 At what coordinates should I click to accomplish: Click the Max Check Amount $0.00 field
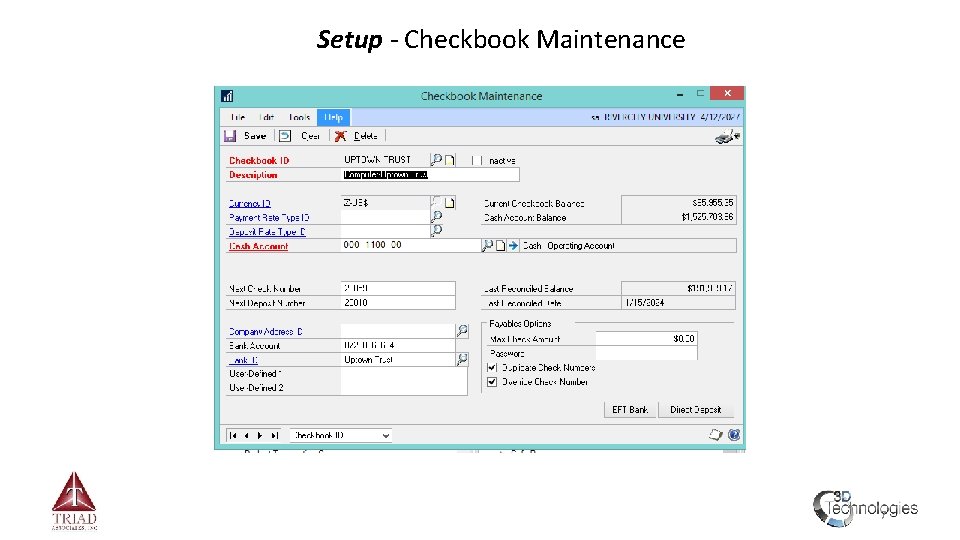point(647,339)
